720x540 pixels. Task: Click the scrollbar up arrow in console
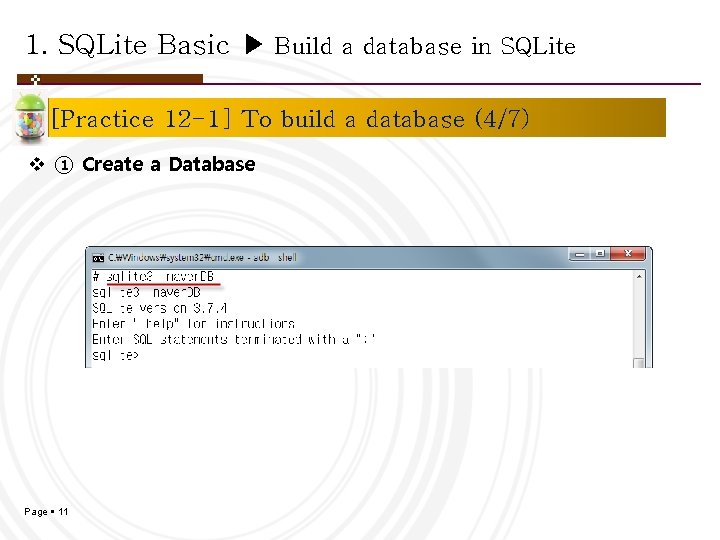(639, 276)
